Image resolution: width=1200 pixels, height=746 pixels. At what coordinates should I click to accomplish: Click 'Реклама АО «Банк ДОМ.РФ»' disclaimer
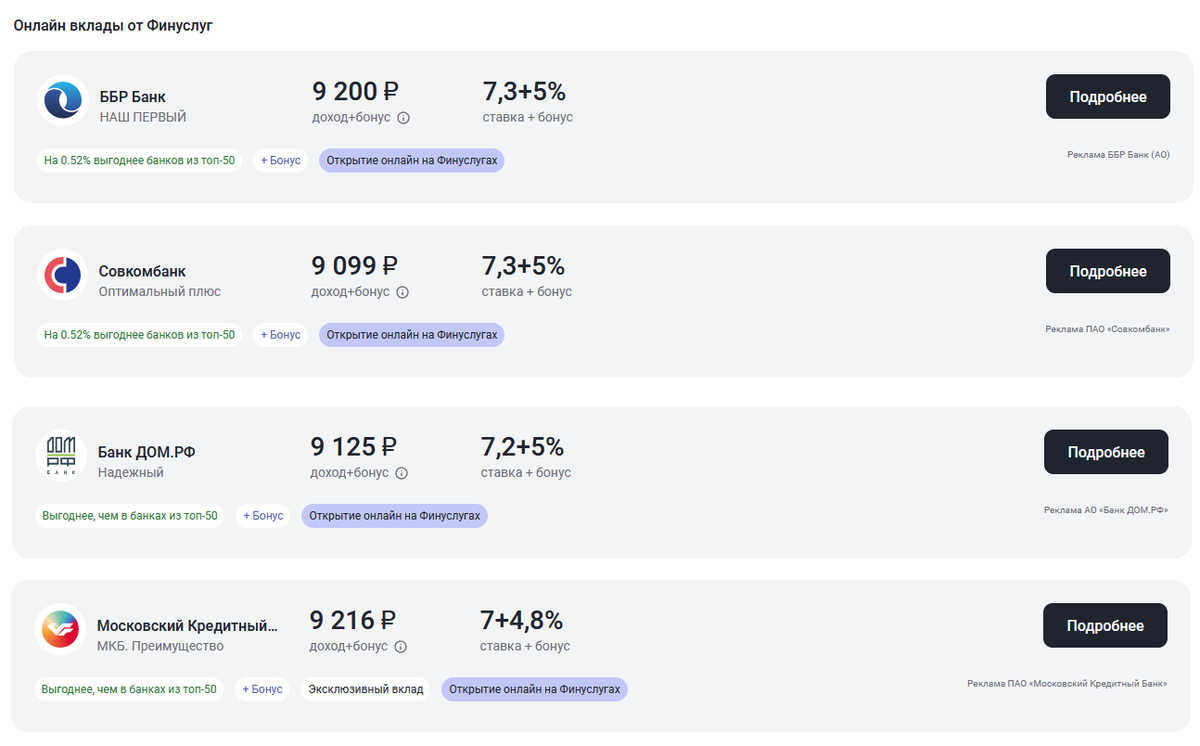(x=1106, y=510)
